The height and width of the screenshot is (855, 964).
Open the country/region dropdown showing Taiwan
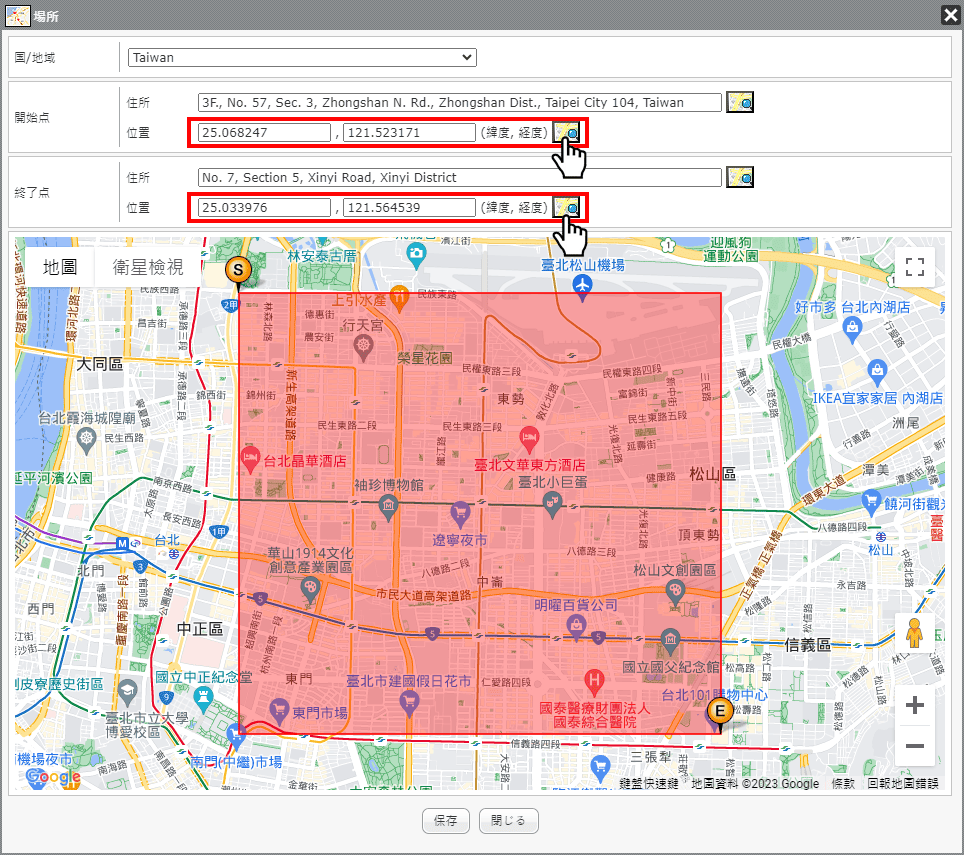click(302, 57)
